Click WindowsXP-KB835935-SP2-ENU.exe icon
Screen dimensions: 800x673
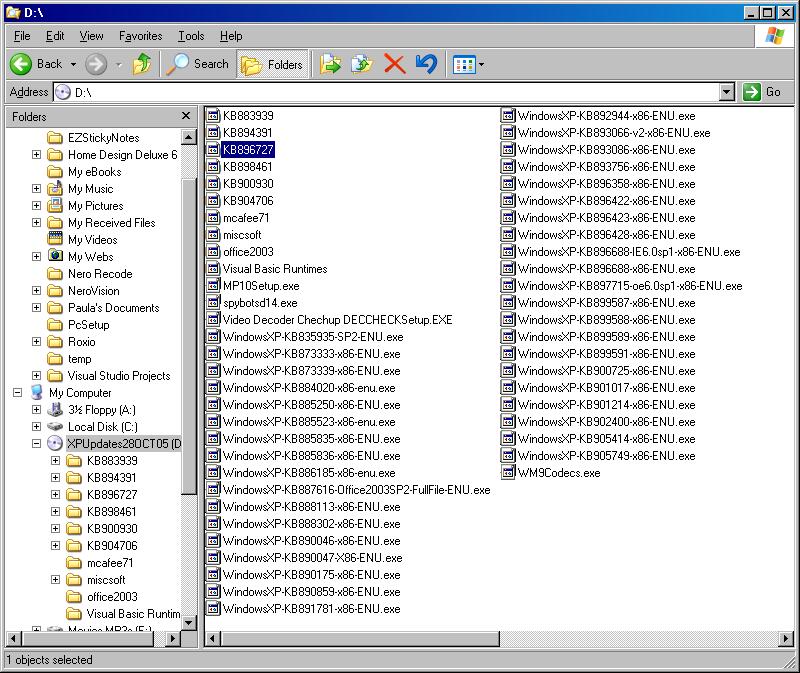point(213,337)
